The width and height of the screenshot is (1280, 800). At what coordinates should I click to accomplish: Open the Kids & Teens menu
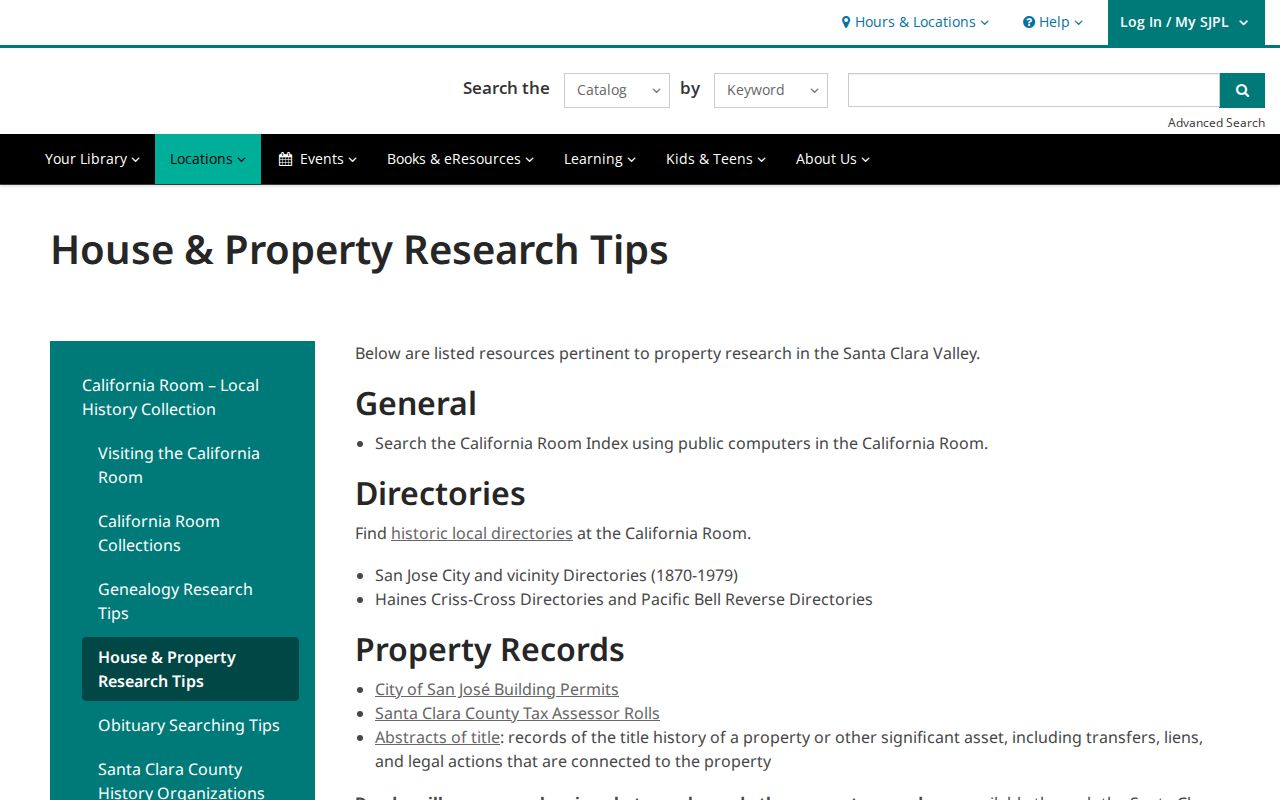pos(716,159)
